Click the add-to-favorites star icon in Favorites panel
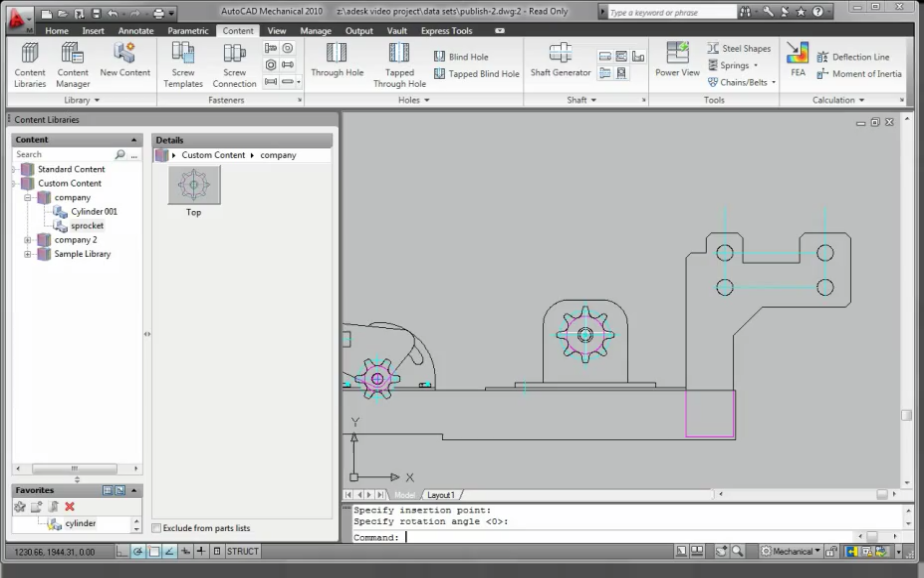The image size is (924, 578). click(20, 506)
